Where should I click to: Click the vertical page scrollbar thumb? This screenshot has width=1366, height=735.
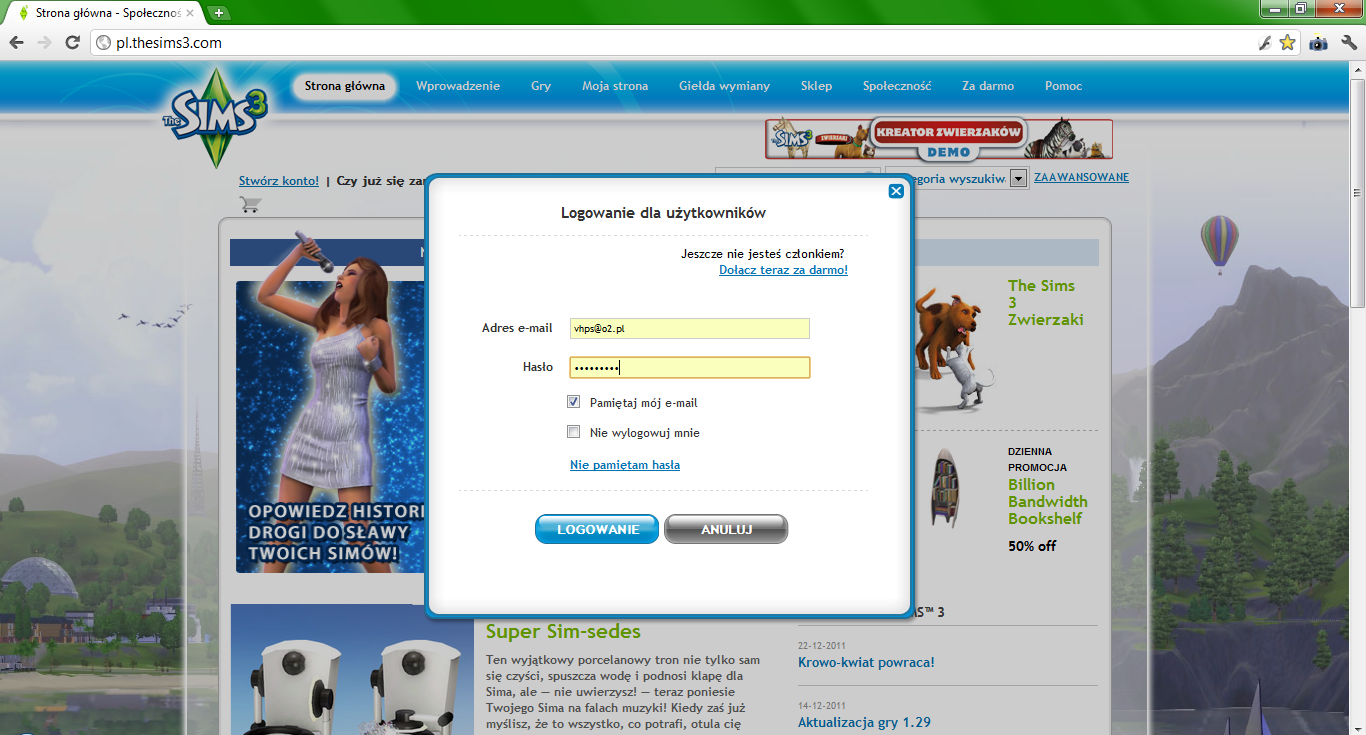pos(1357,192)
